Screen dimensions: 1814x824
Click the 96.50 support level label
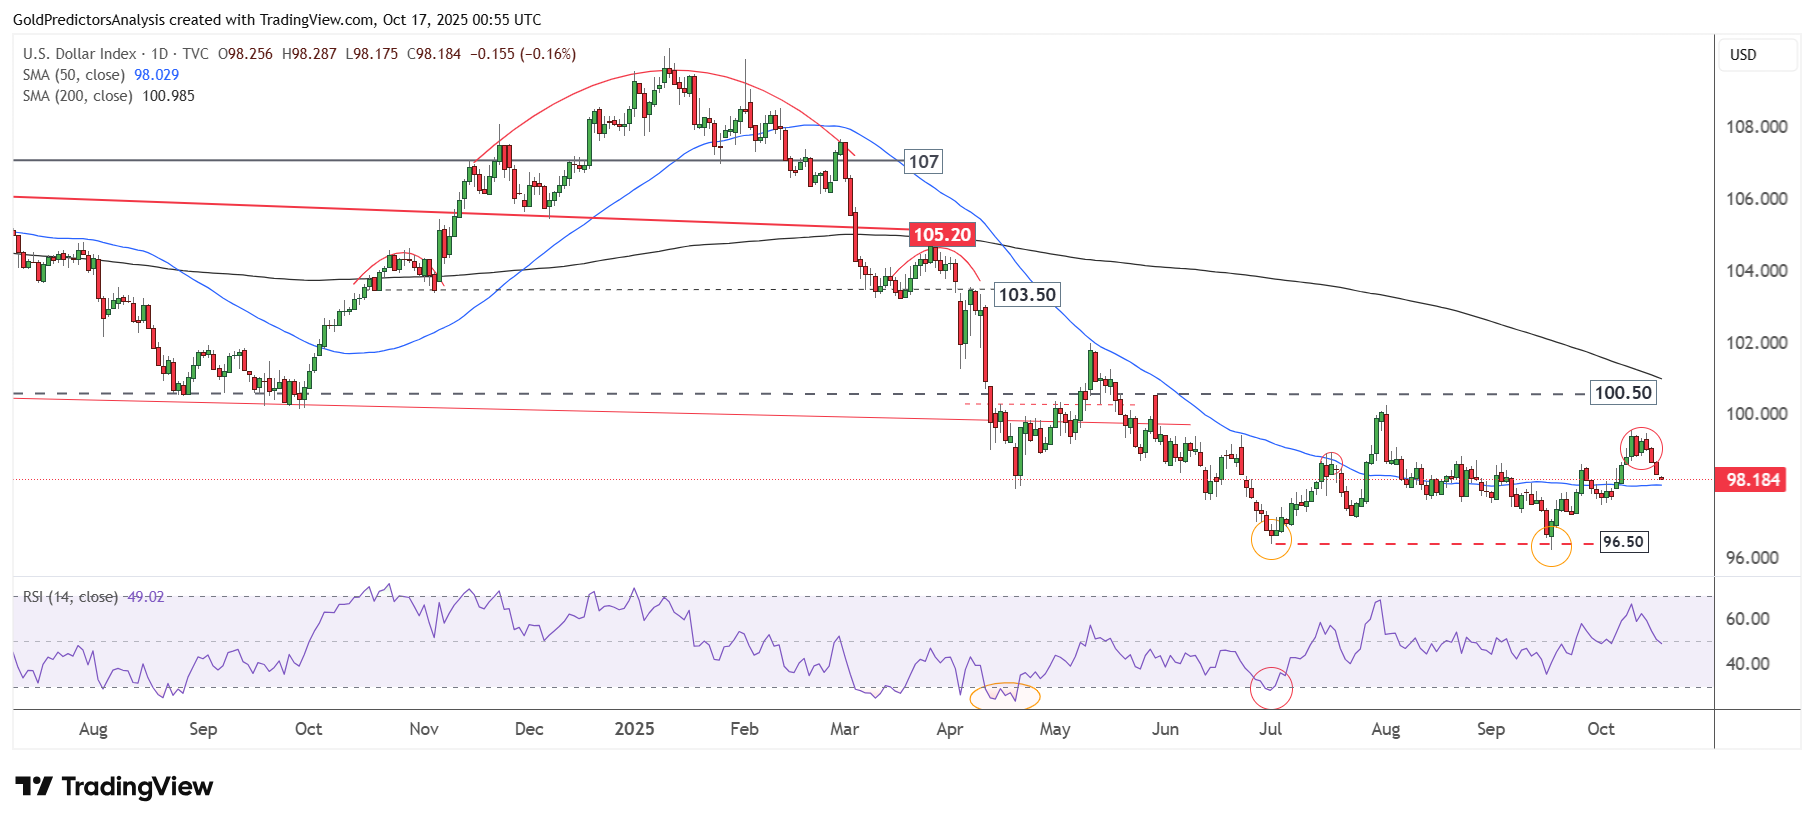[1622, 542]
